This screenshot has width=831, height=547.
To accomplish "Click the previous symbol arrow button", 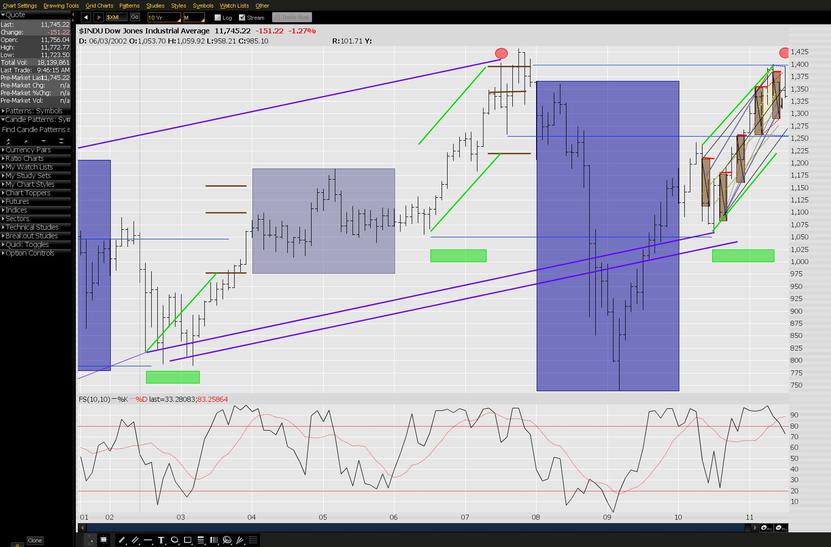I will (x=86, y=17).
